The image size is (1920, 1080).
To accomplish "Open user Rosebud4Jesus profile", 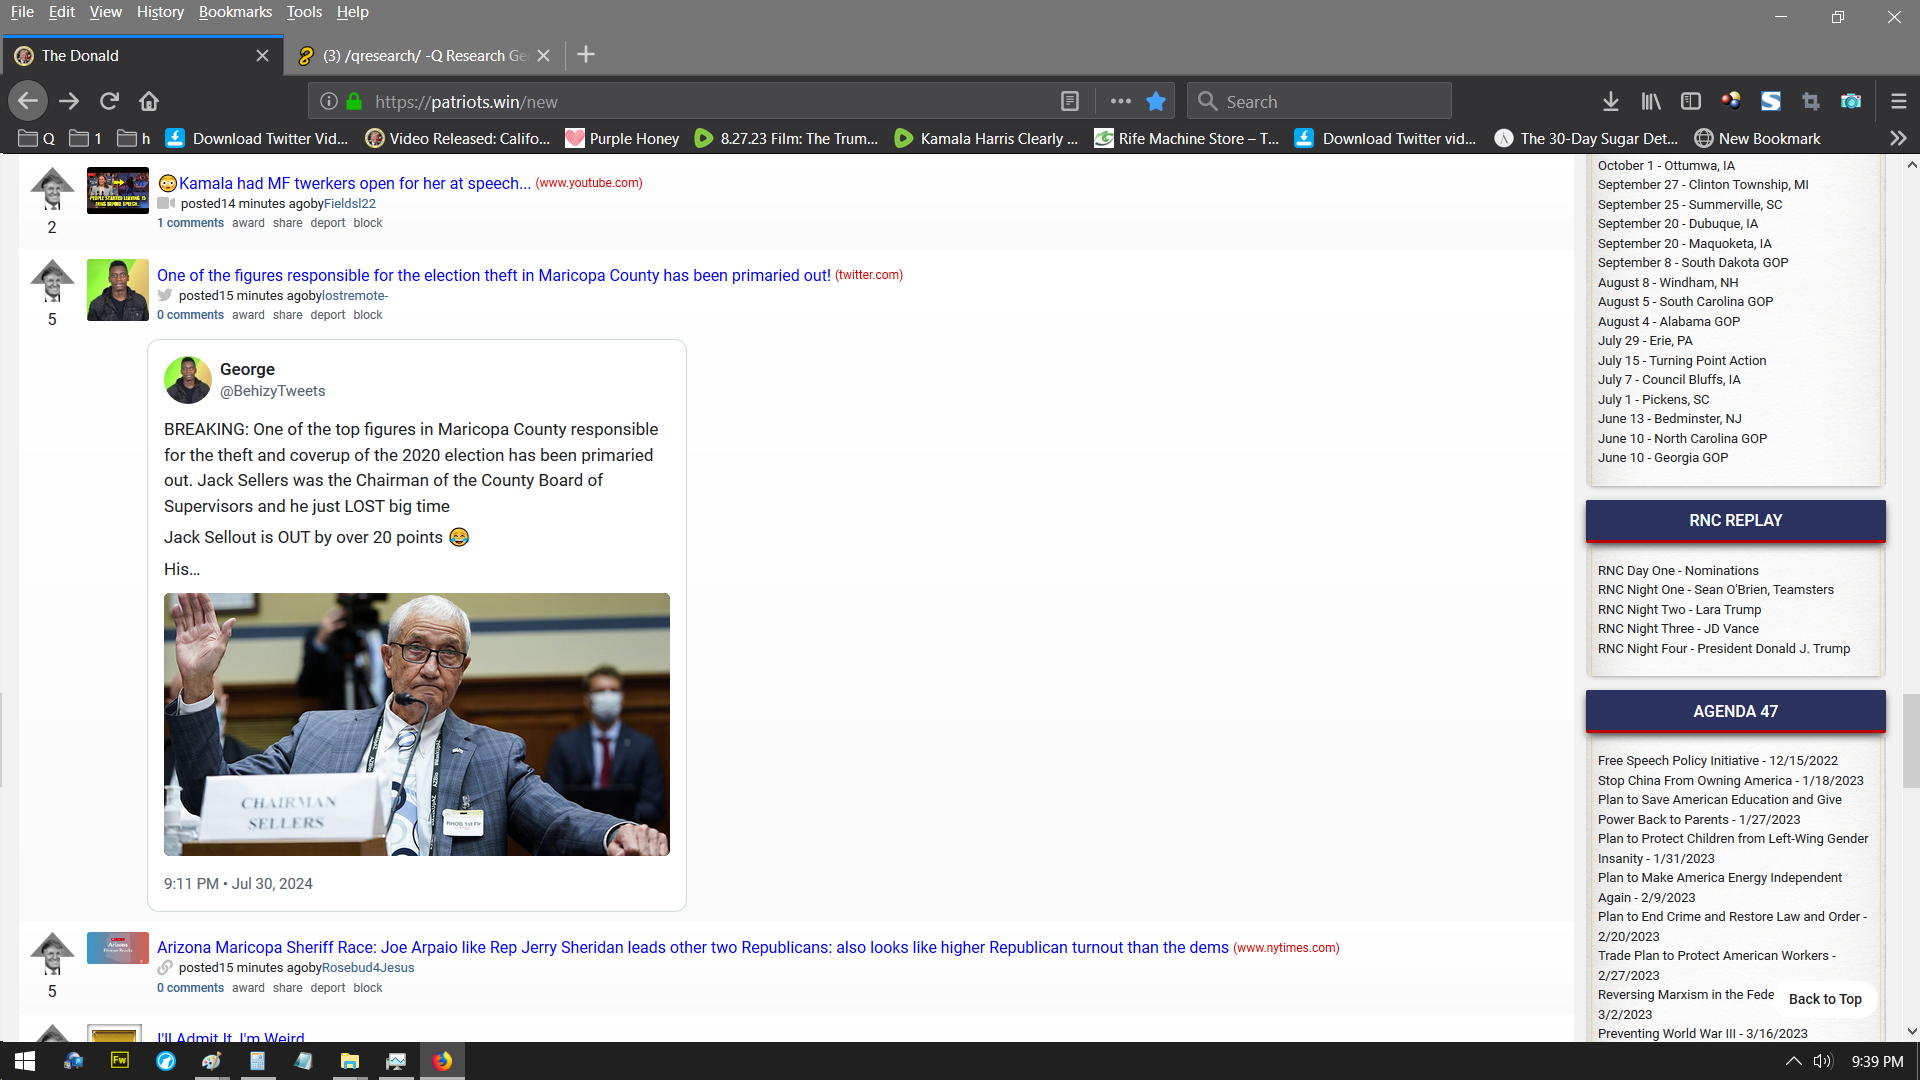I will (368, 967).
